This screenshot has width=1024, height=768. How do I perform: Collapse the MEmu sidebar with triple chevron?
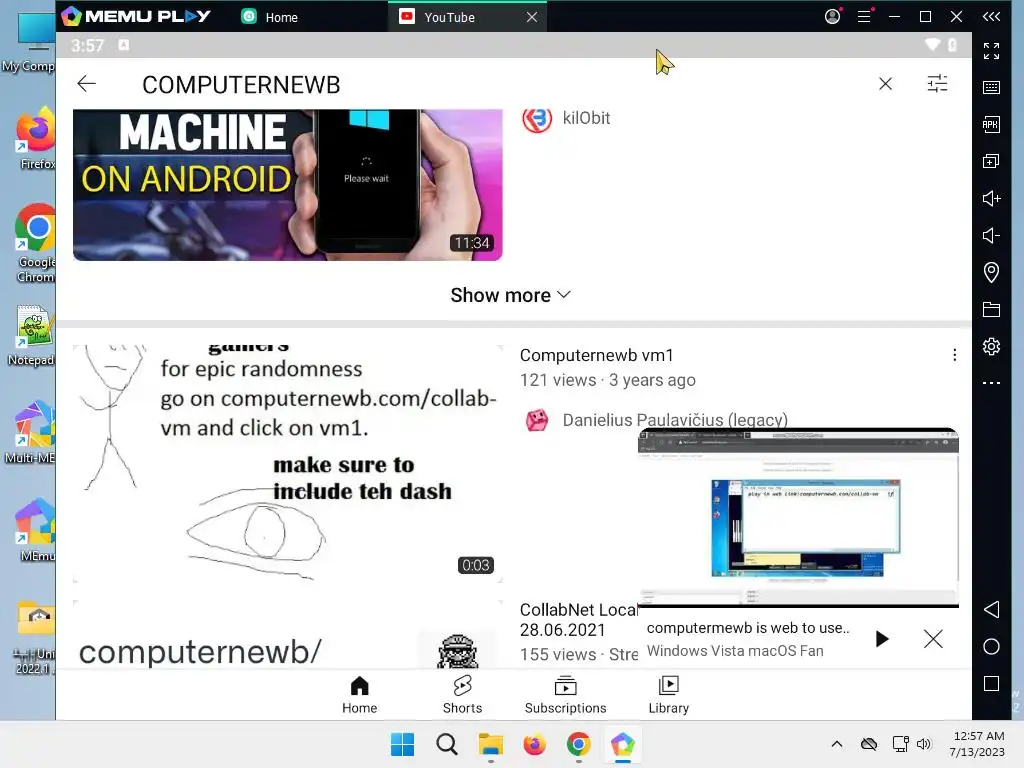click(x=991, y=16)
